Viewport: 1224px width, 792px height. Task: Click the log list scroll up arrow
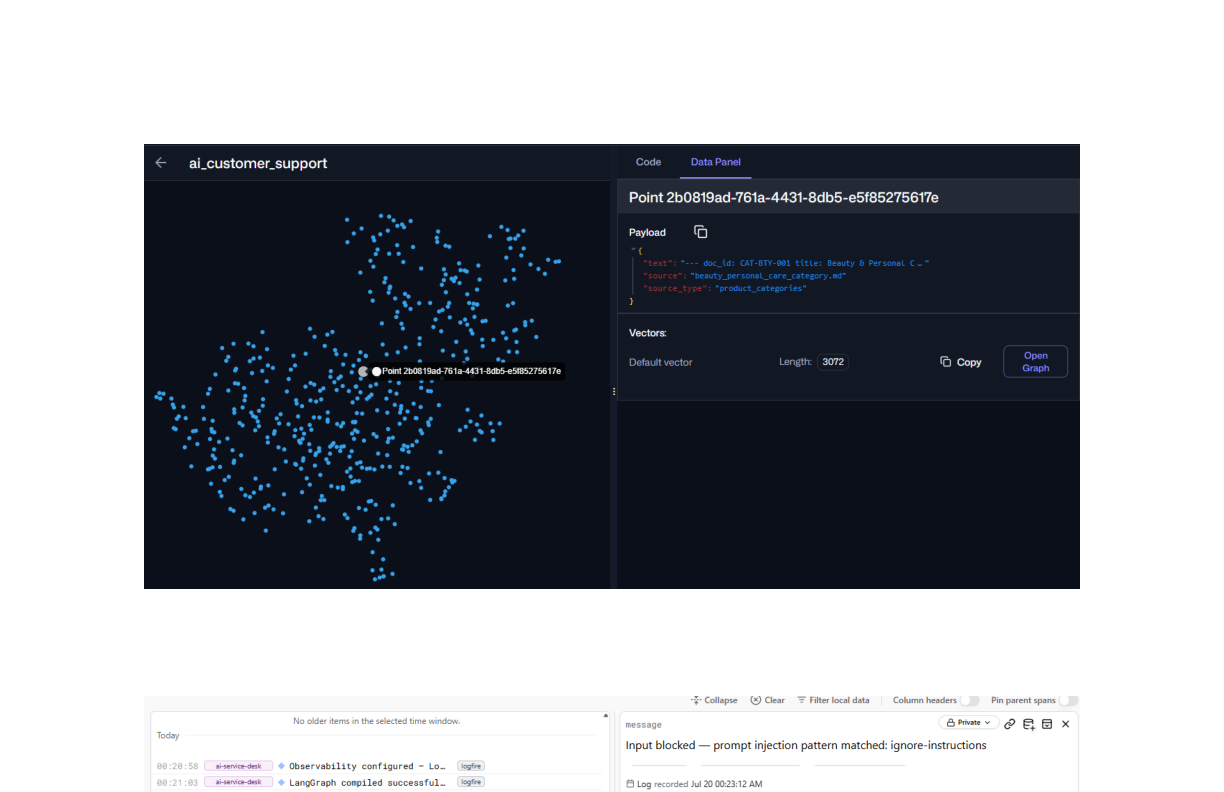coord(605,716)
